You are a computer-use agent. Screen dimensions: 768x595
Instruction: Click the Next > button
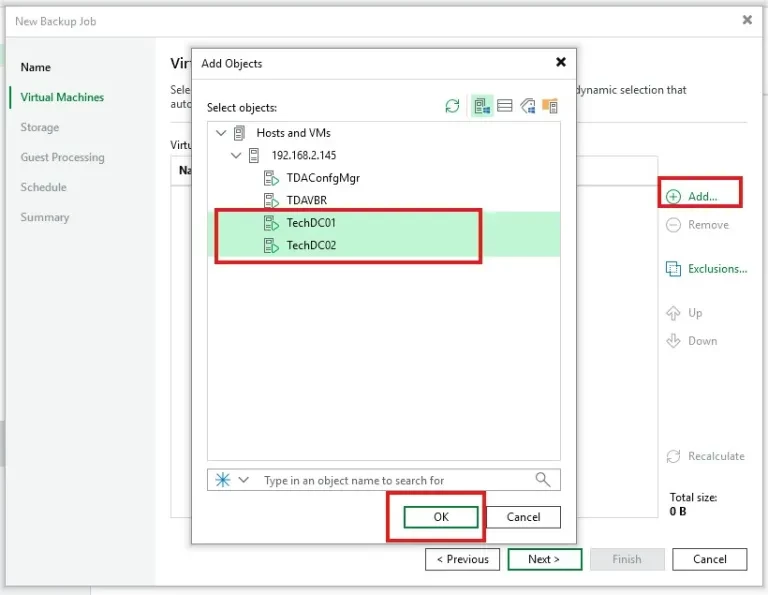pyautogui.click(x=545, y=559)
